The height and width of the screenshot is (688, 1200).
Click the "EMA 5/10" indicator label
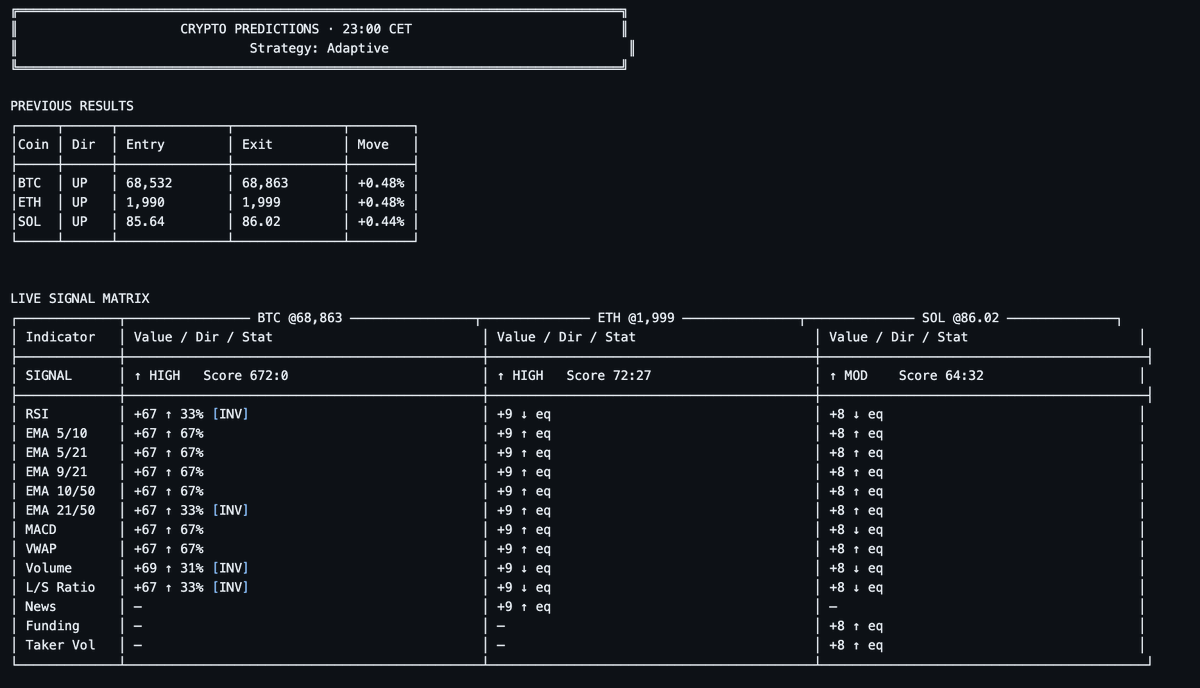(56, 433)
